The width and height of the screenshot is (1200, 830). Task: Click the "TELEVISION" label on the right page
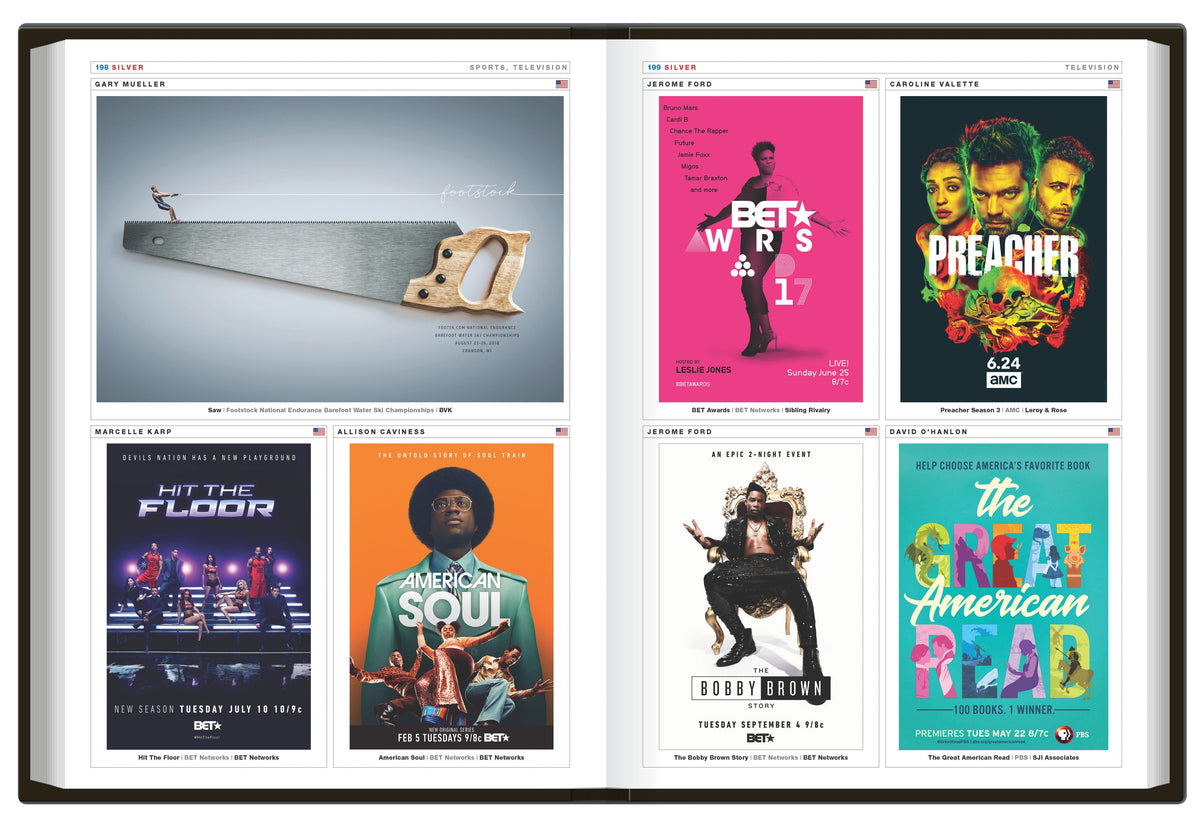(1091, 68)
